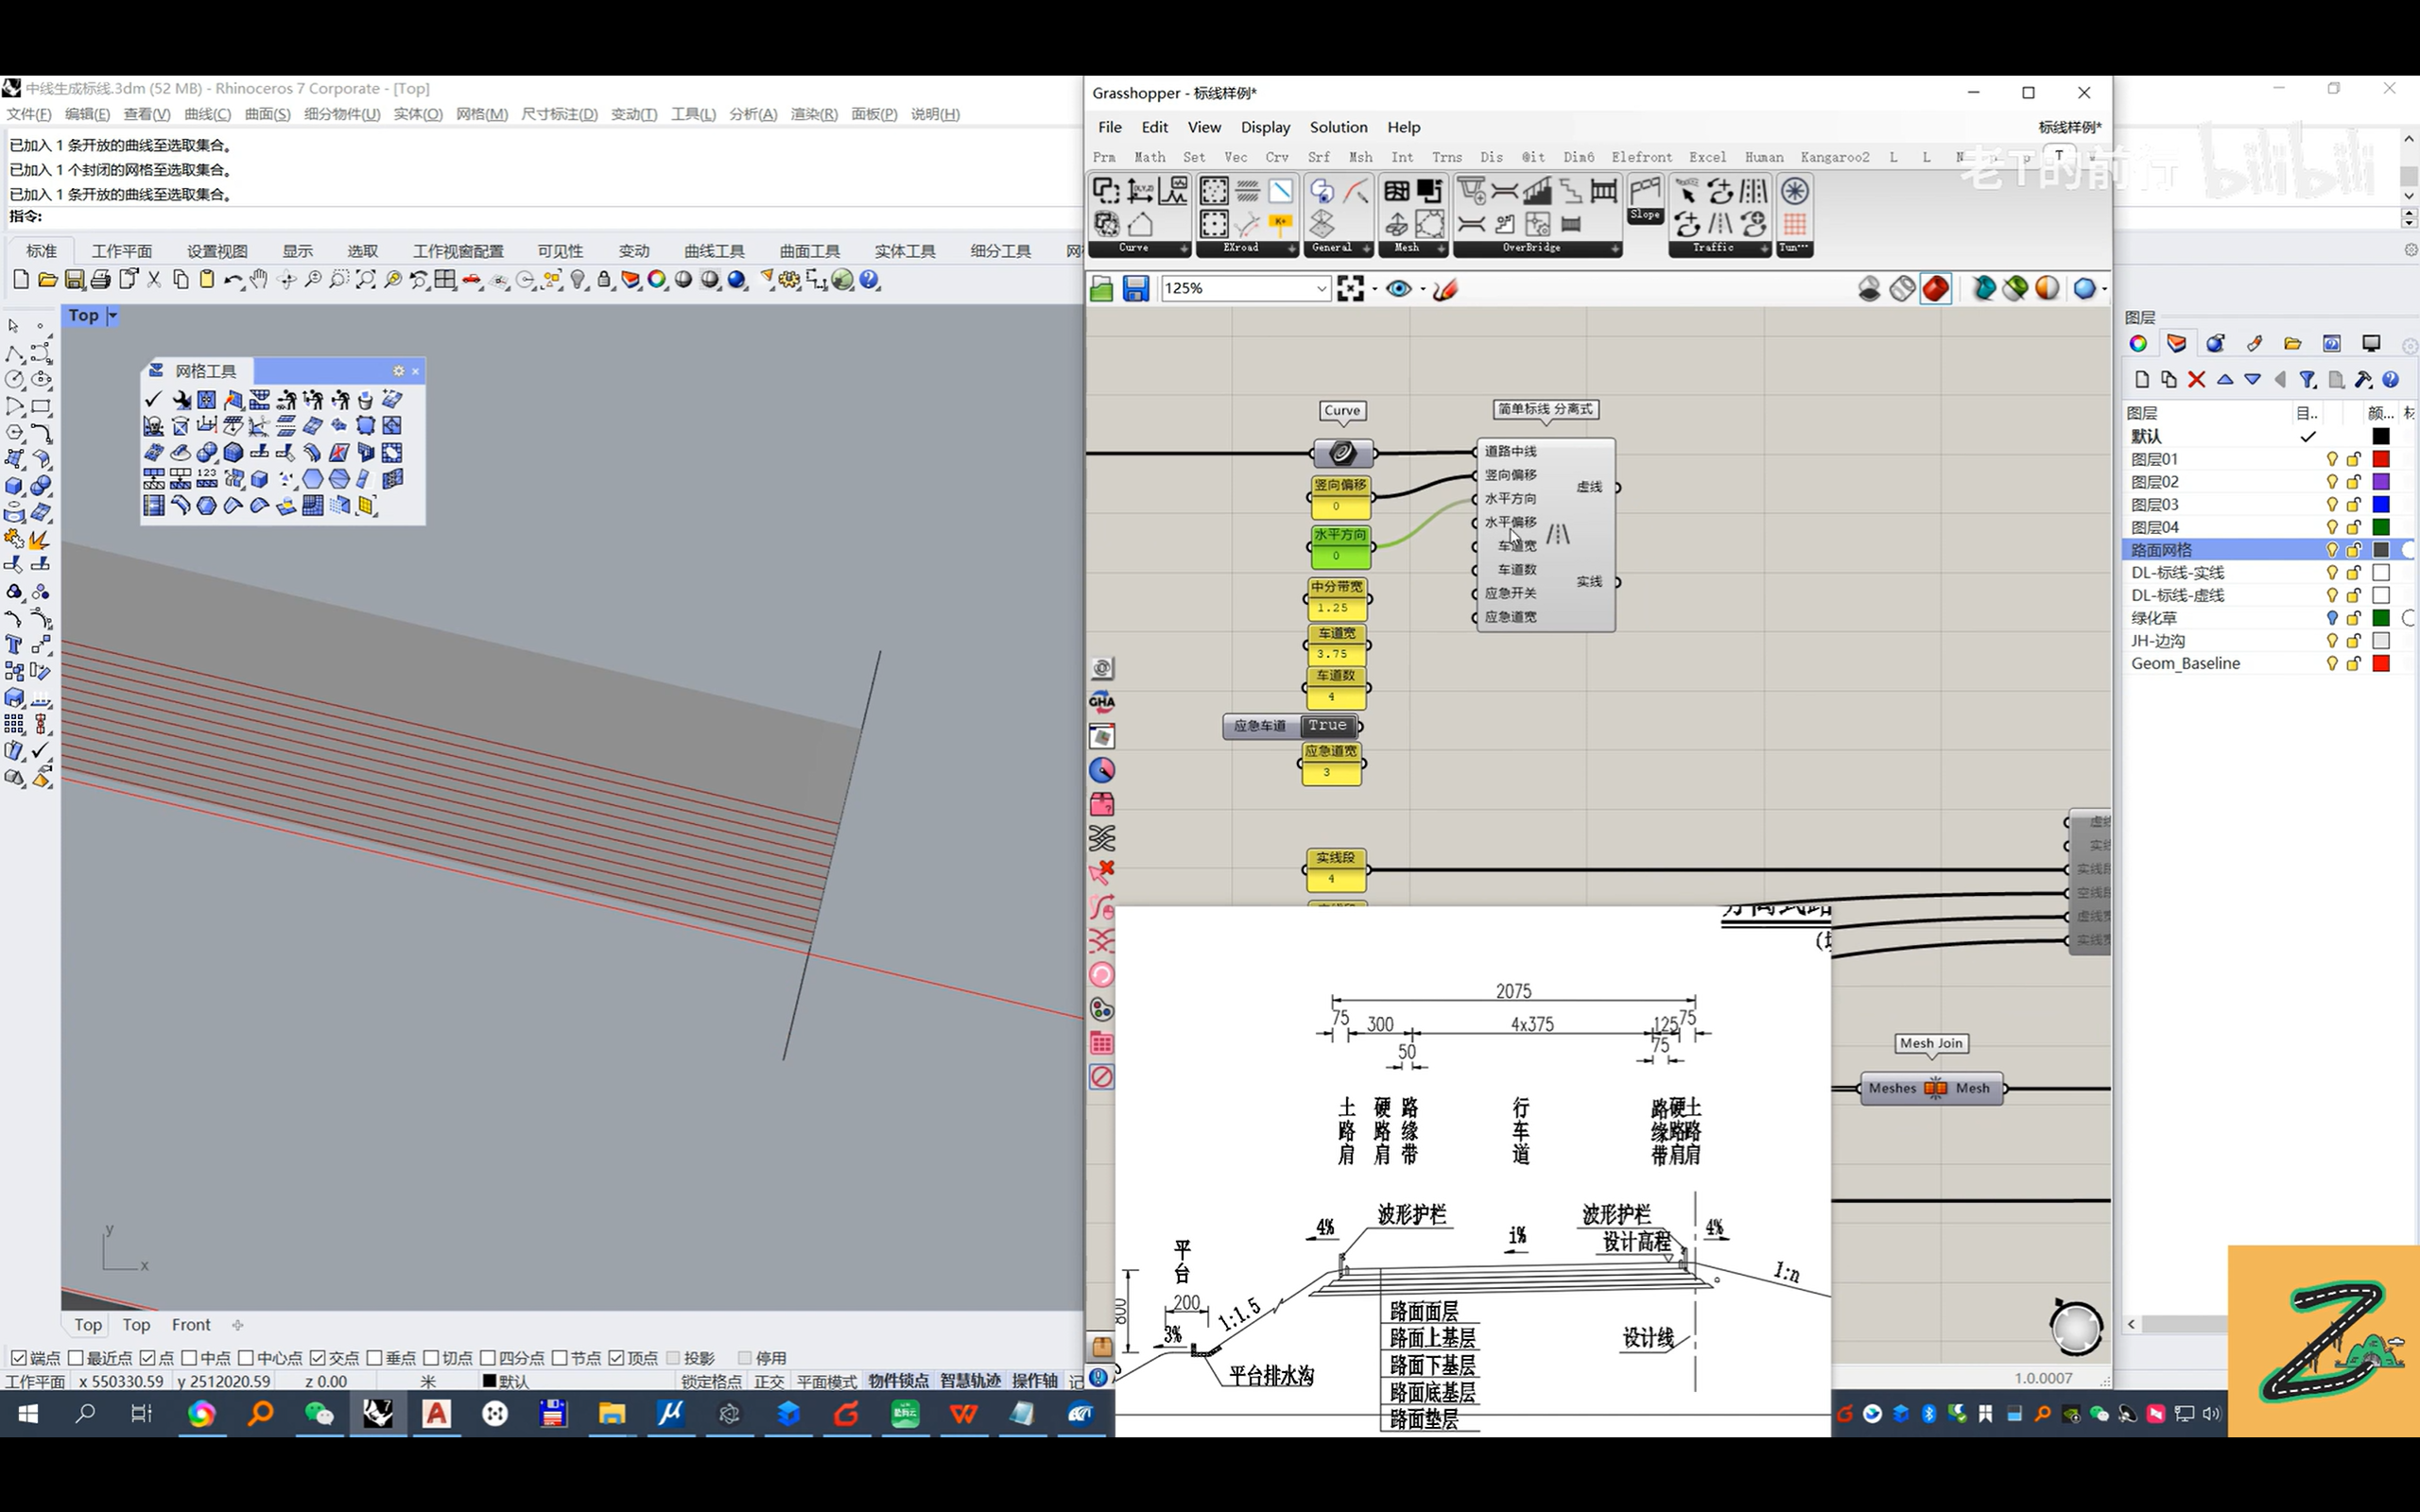Toggle the 端点 osnap checkbox

click(19, 1357)
